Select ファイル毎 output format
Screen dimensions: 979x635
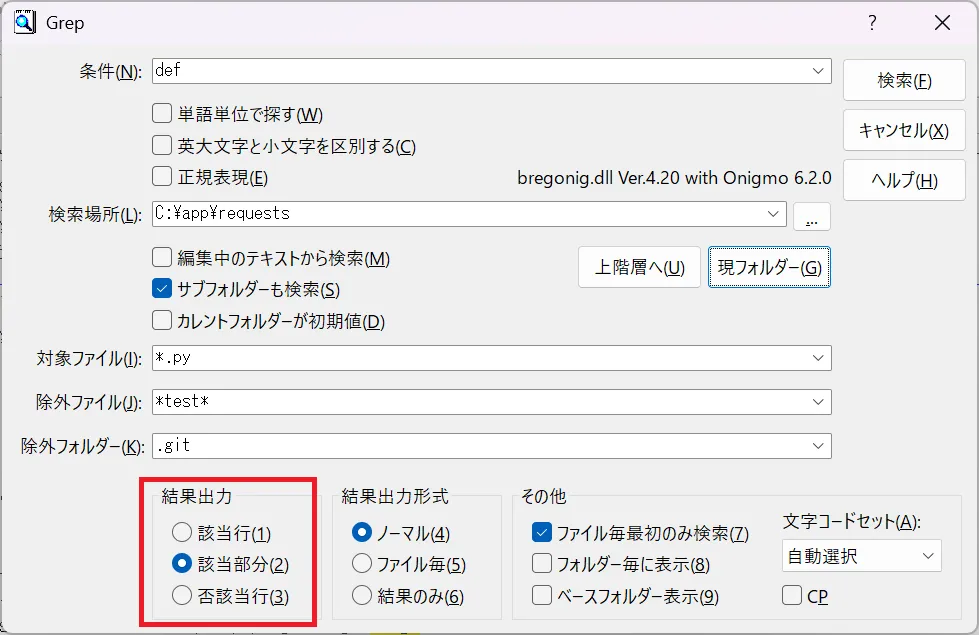(362, 565)
